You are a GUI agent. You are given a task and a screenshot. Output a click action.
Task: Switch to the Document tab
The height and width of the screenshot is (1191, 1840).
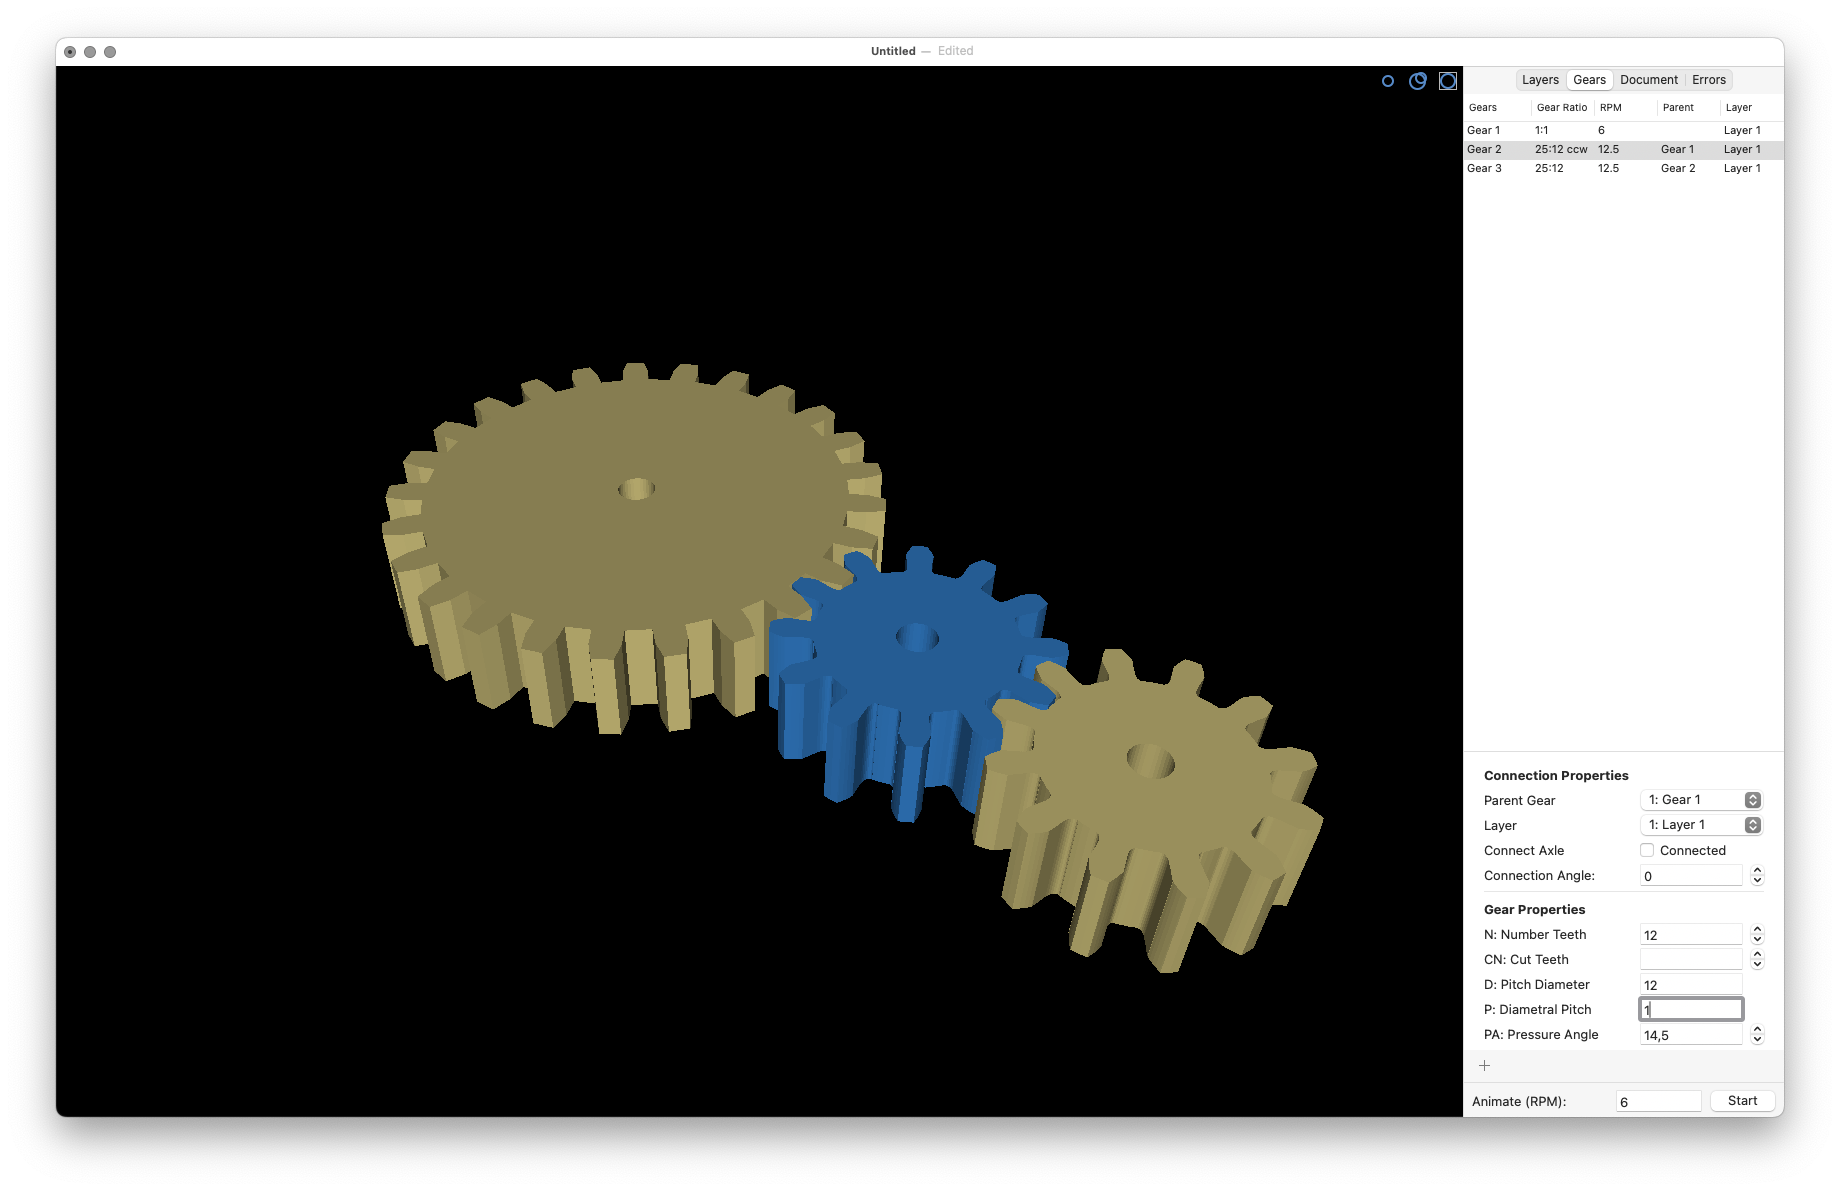[1649, 80]
